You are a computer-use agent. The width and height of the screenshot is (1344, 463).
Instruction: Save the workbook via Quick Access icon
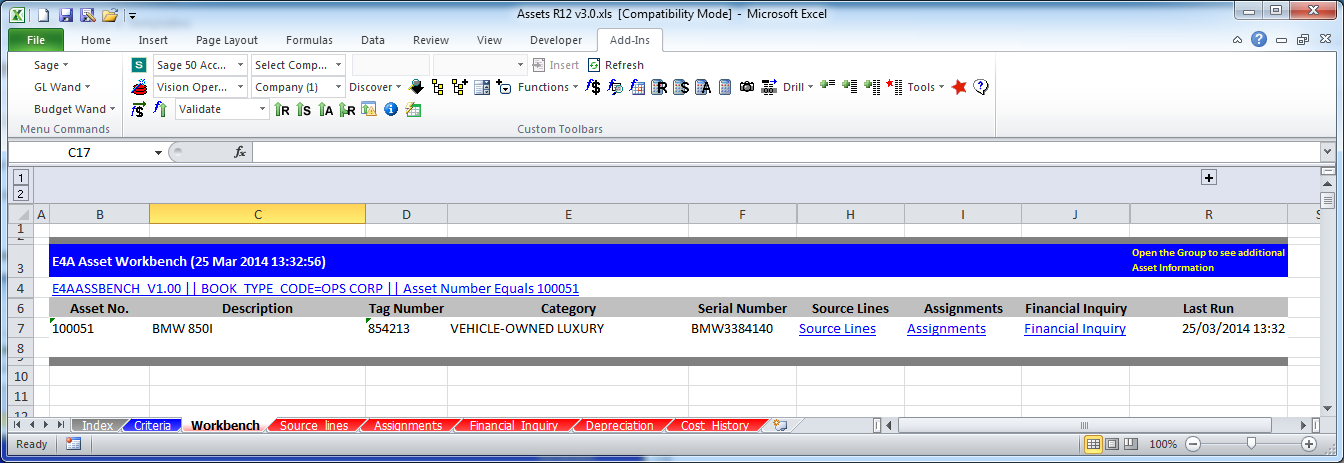66,15
